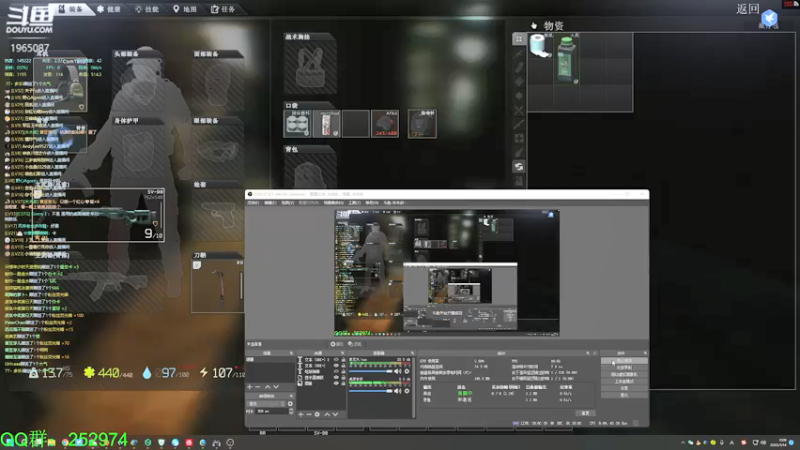This screenshot has height=450, width=800.
Task: Select the toilet paper item in stash
Action: coord(540,46)
